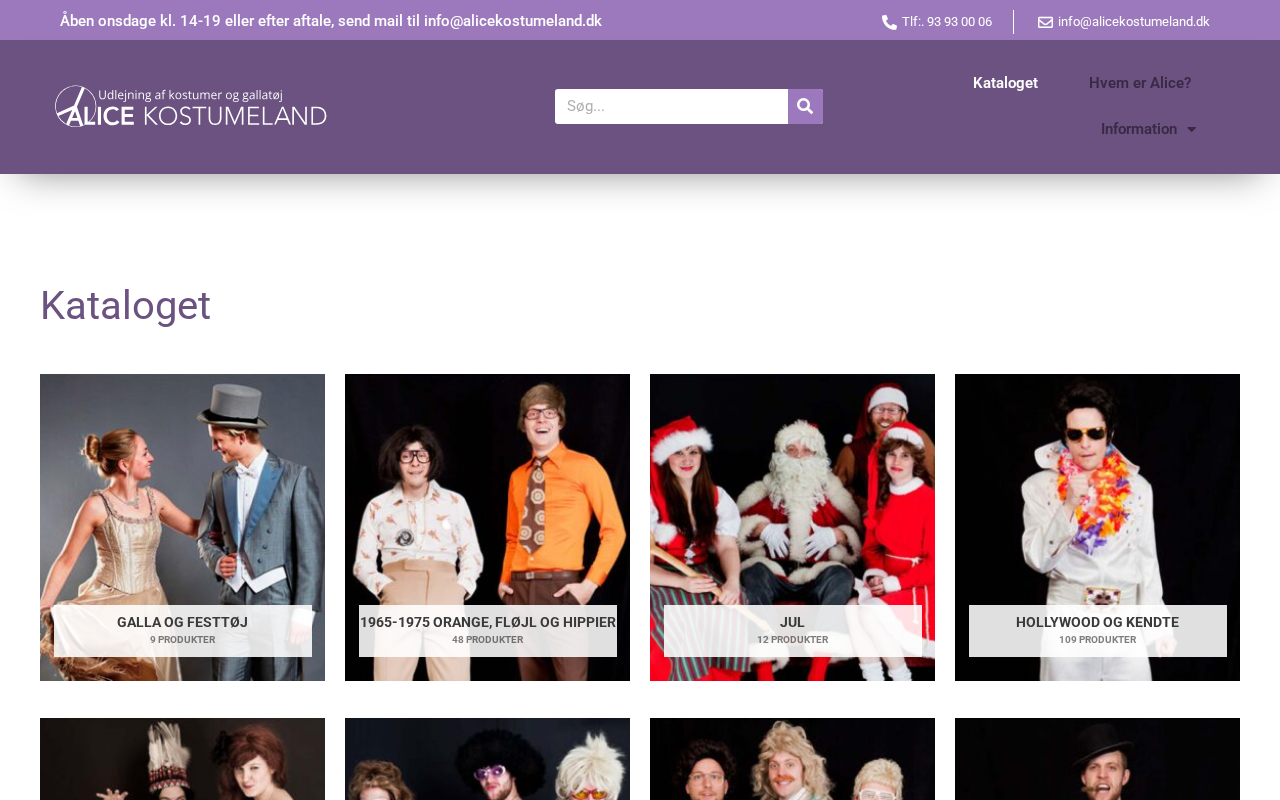Click the envelope icon in top bar

[1045, 22]
